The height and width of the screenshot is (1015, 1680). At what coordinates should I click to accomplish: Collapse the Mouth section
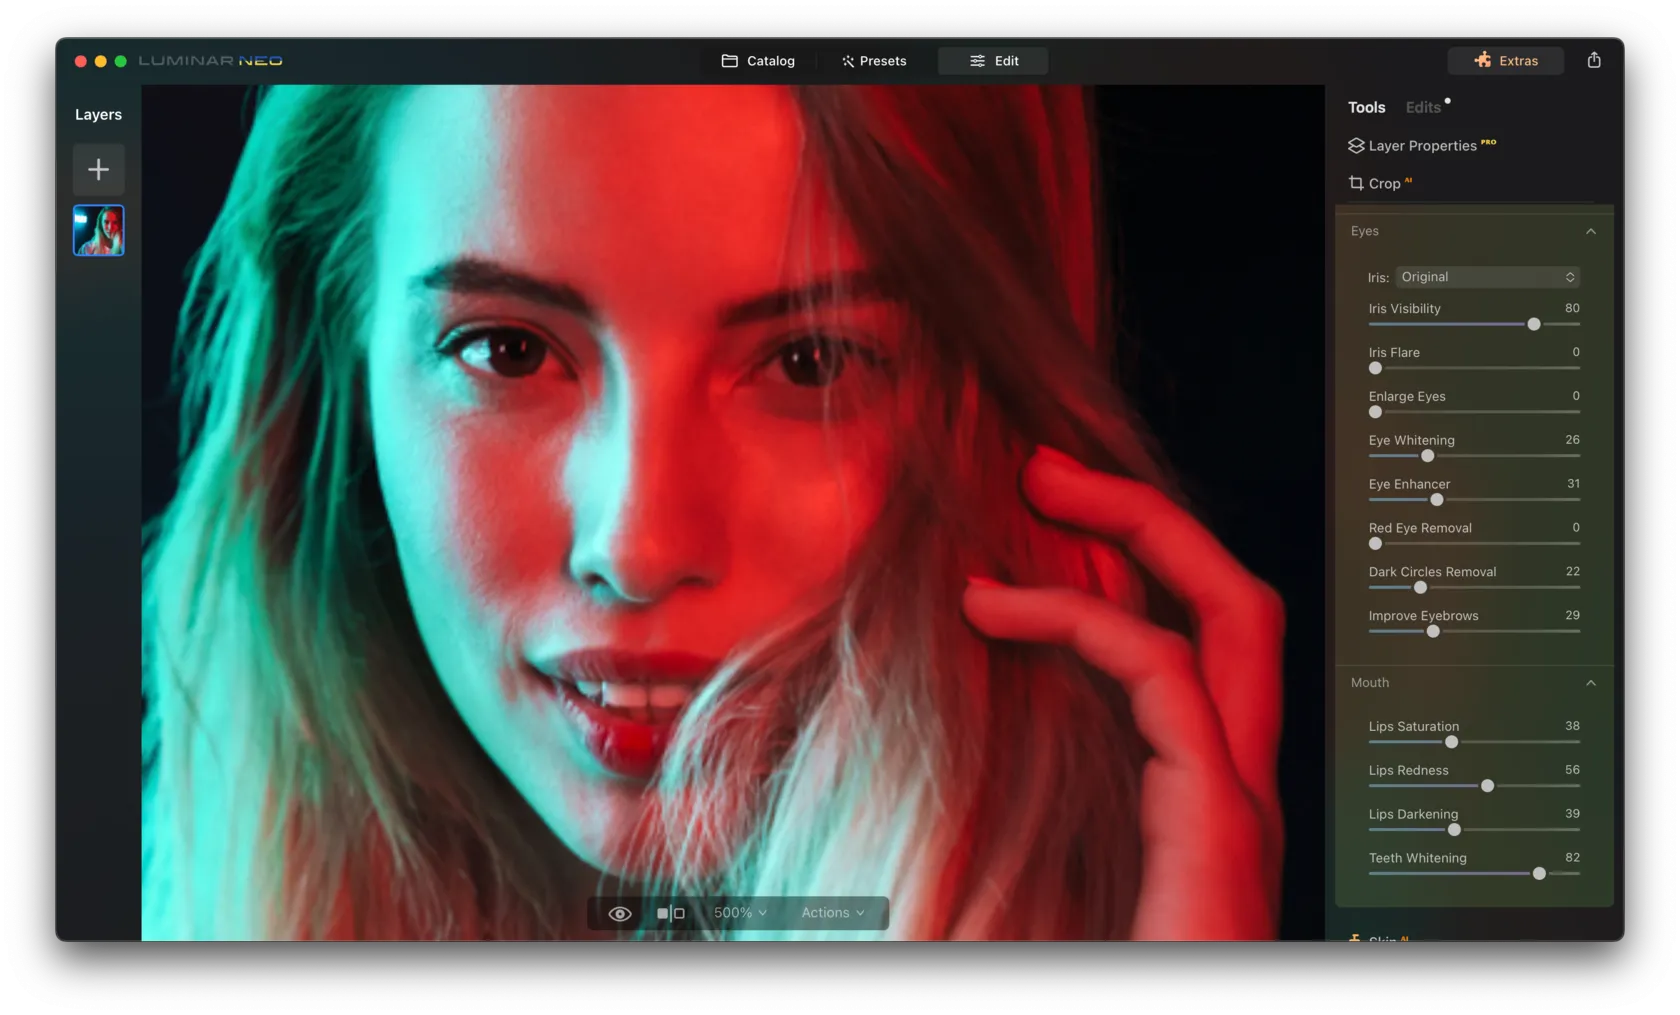pyautogui.click(x=1590, y=683)
